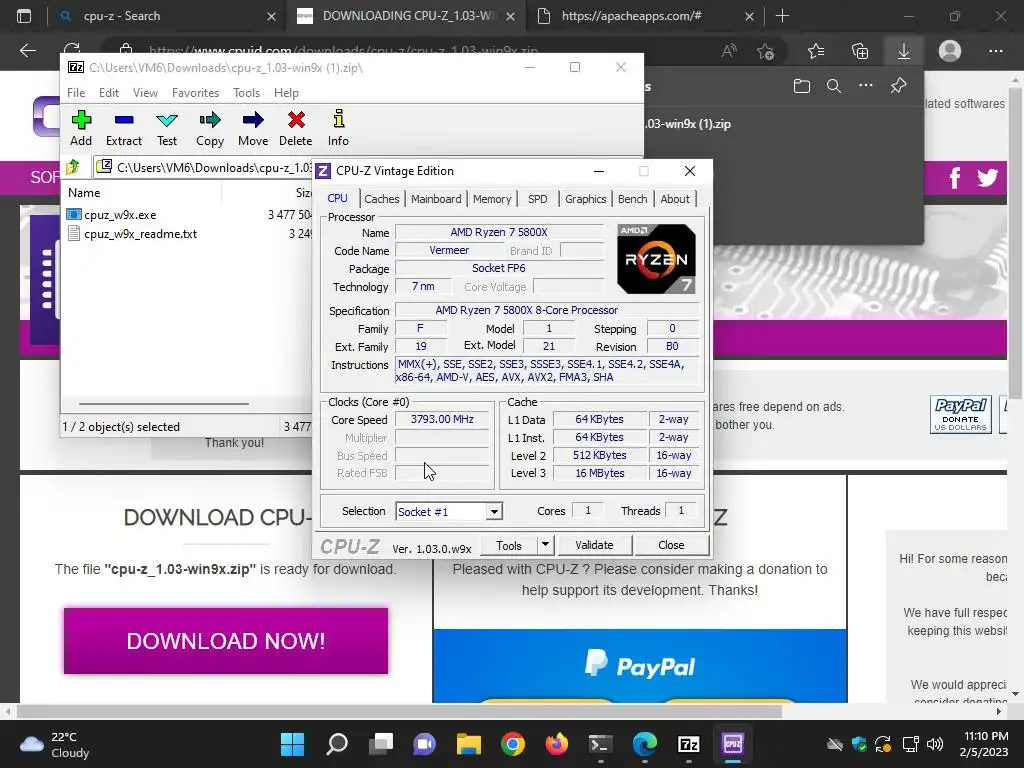The image size is (1024, 768).
Task: Open Edge Collections icon
Action: coord(860,51)
